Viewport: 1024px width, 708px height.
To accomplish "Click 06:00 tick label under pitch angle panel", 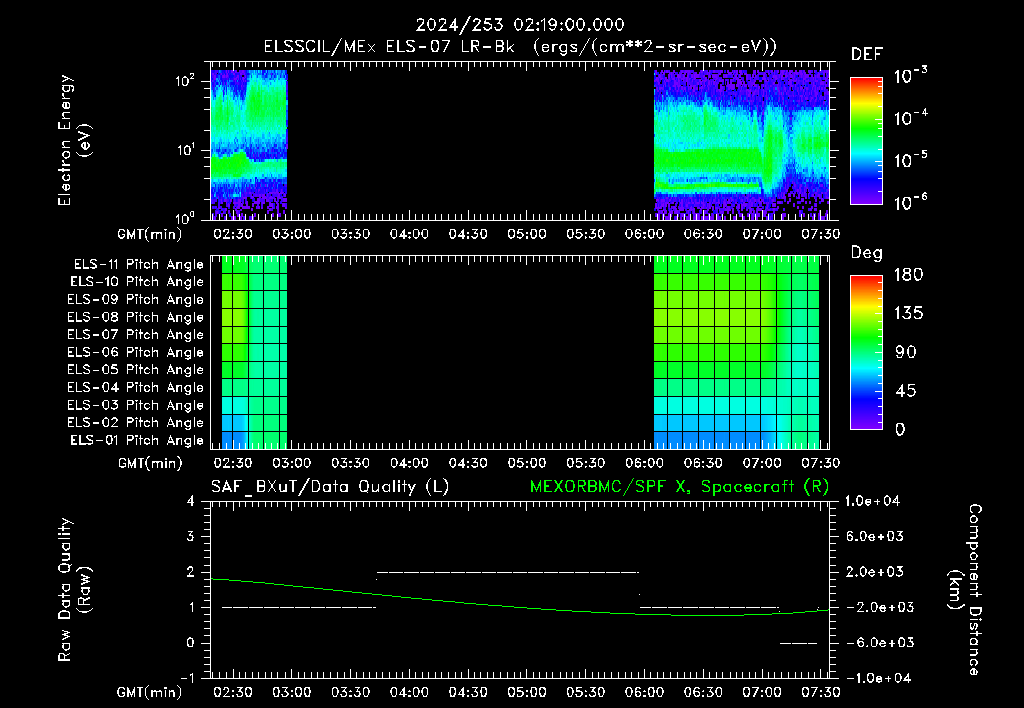I will click(x=644, y=464).
